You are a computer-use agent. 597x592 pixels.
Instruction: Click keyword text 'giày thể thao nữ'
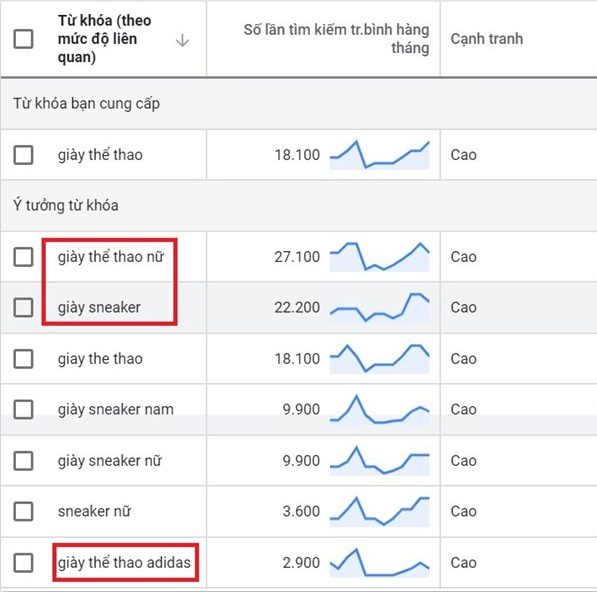(111, 257)
